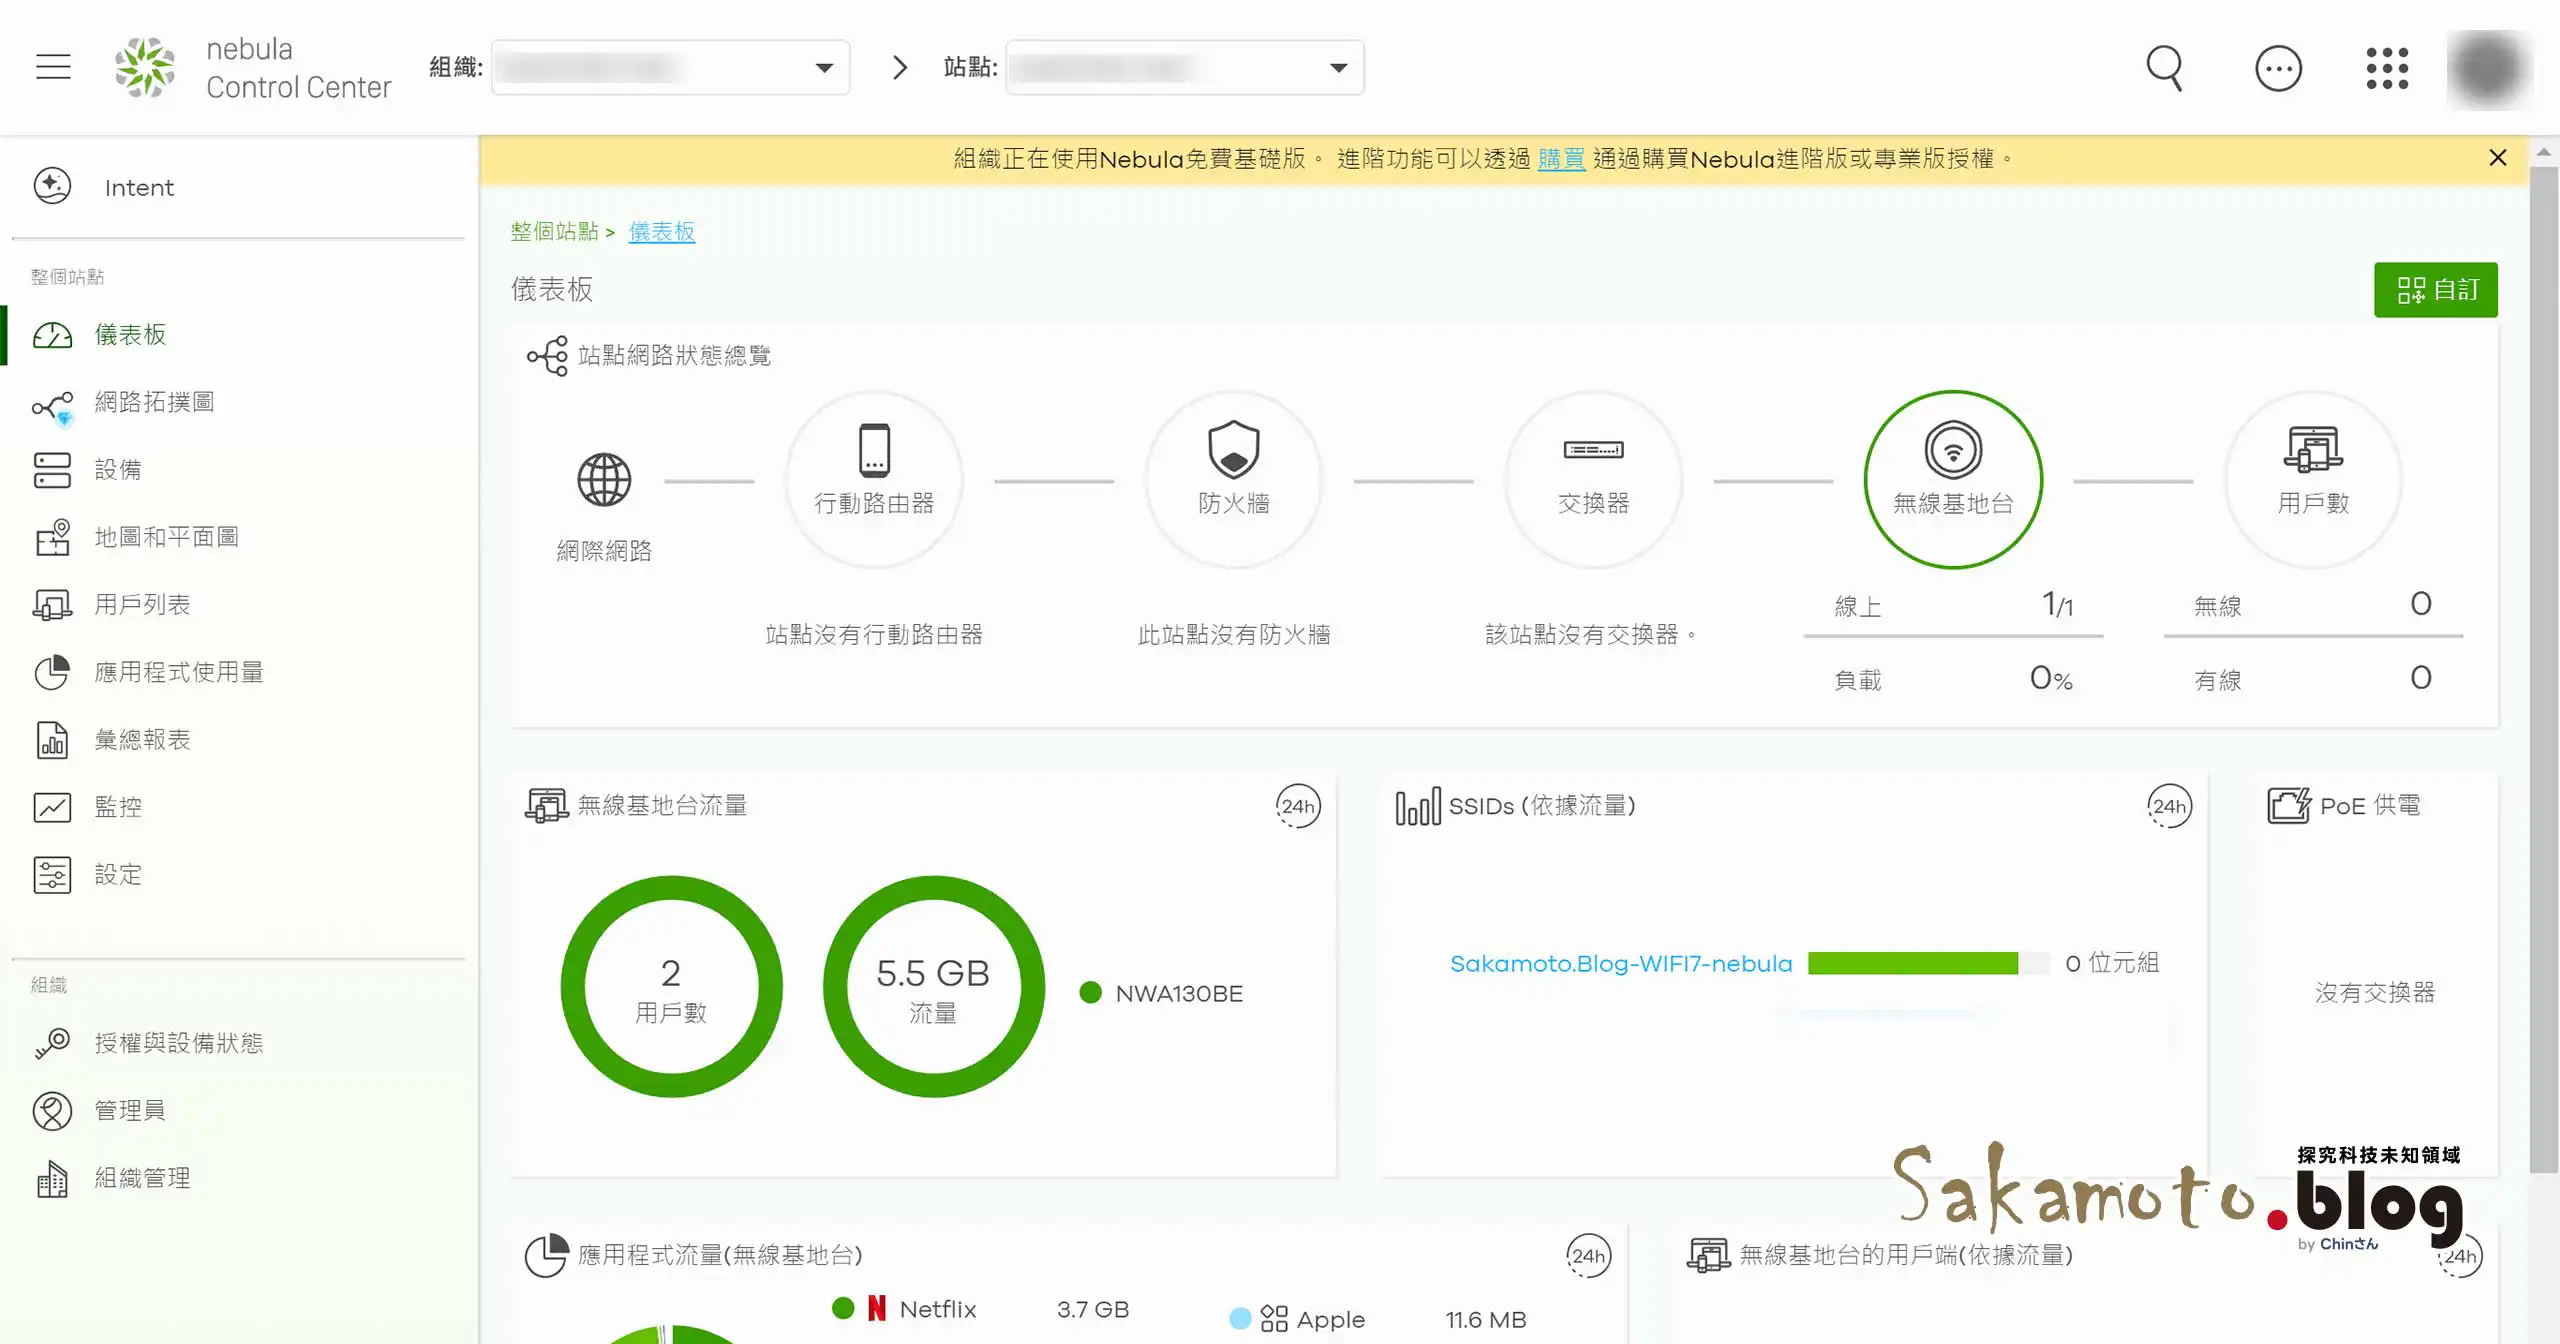View the 用戶列表 page
Viewport: 2560px width, 1344px height.
143,604
